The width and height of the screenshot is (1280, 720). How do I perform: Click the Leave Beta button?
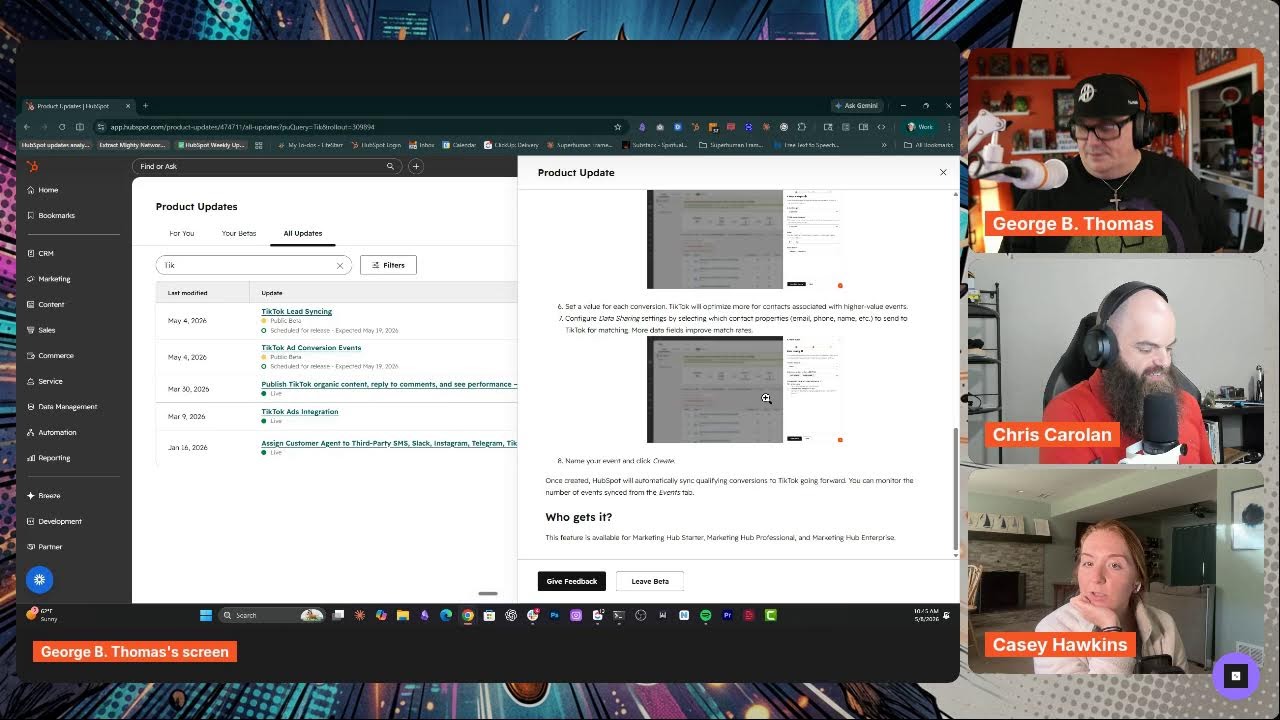point(650,581)
